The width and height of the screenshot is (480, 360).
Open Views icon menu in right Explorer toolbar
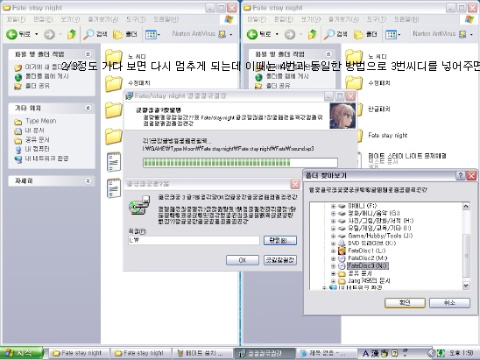(x=393, y=34)
